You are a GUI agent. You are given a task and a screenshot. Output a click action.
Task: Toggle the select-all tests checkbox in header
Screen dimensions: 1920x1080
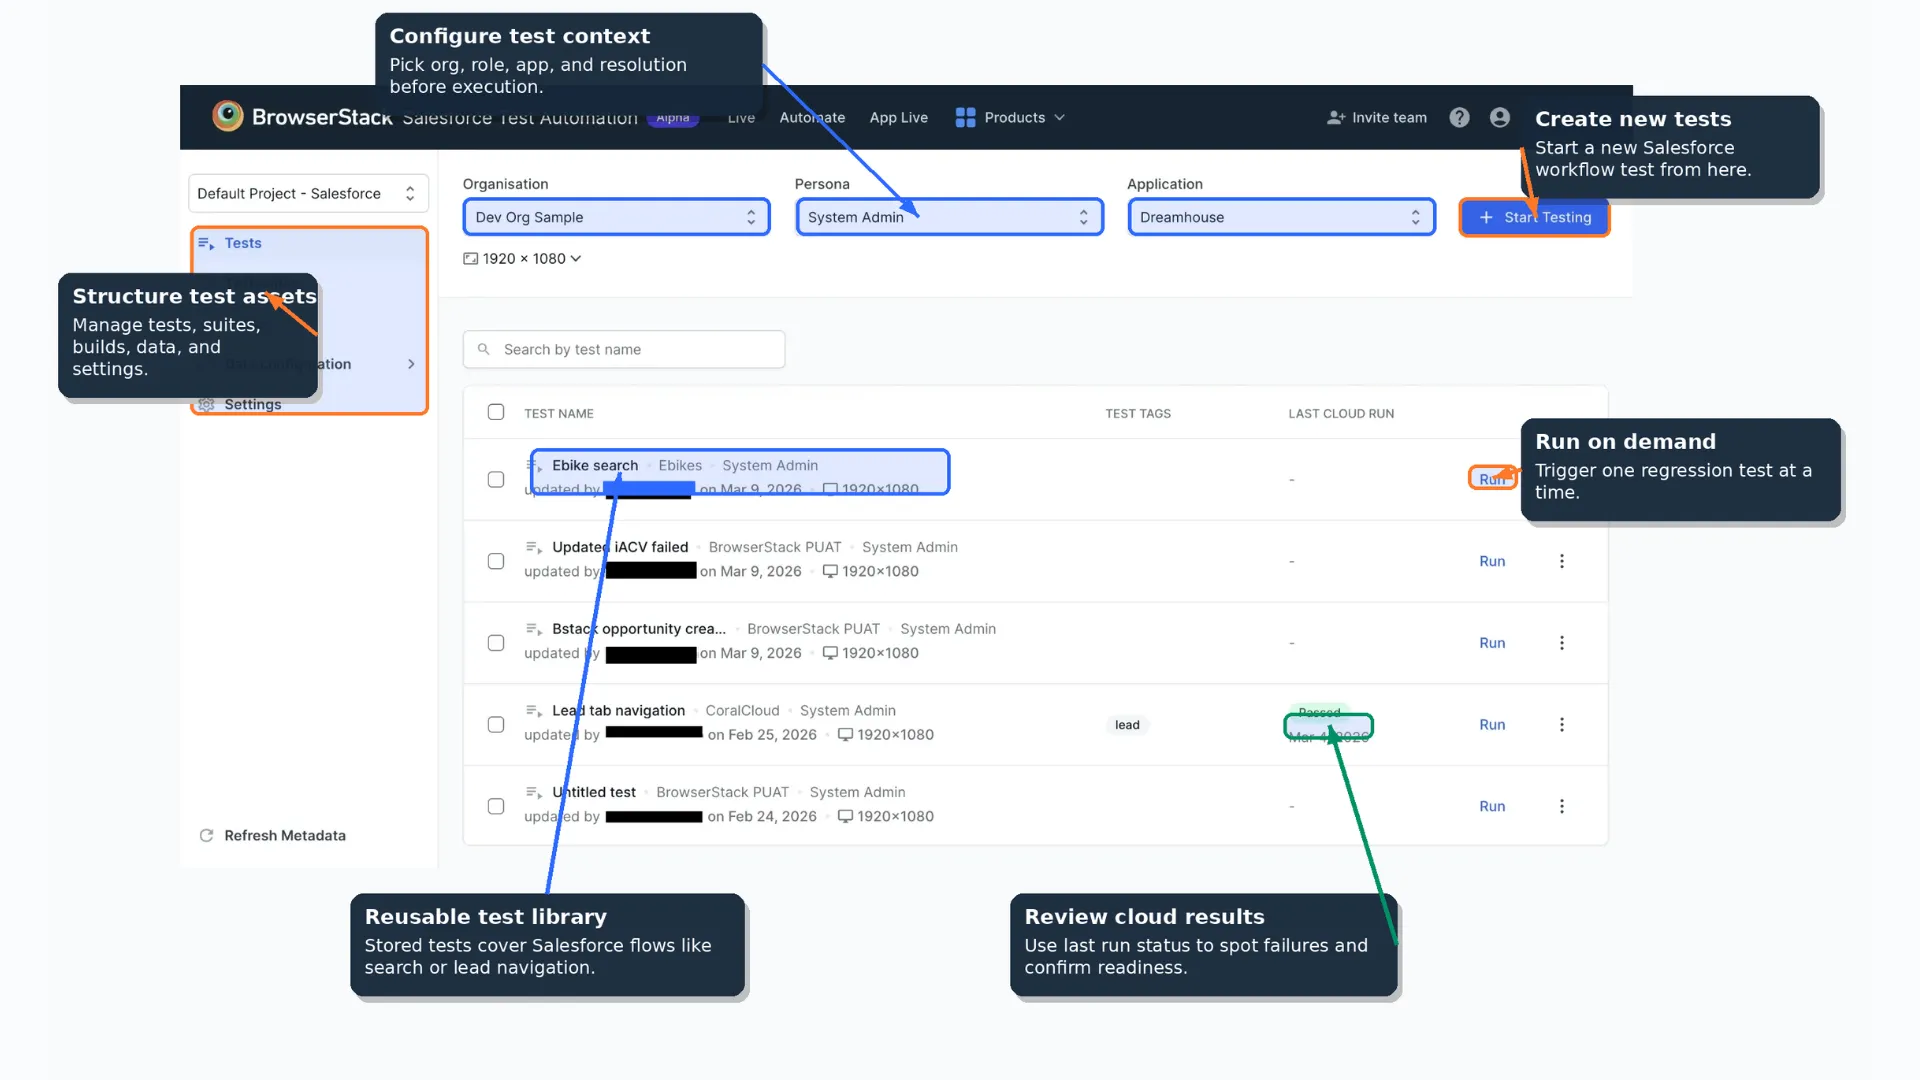click(x=496, y=412)
